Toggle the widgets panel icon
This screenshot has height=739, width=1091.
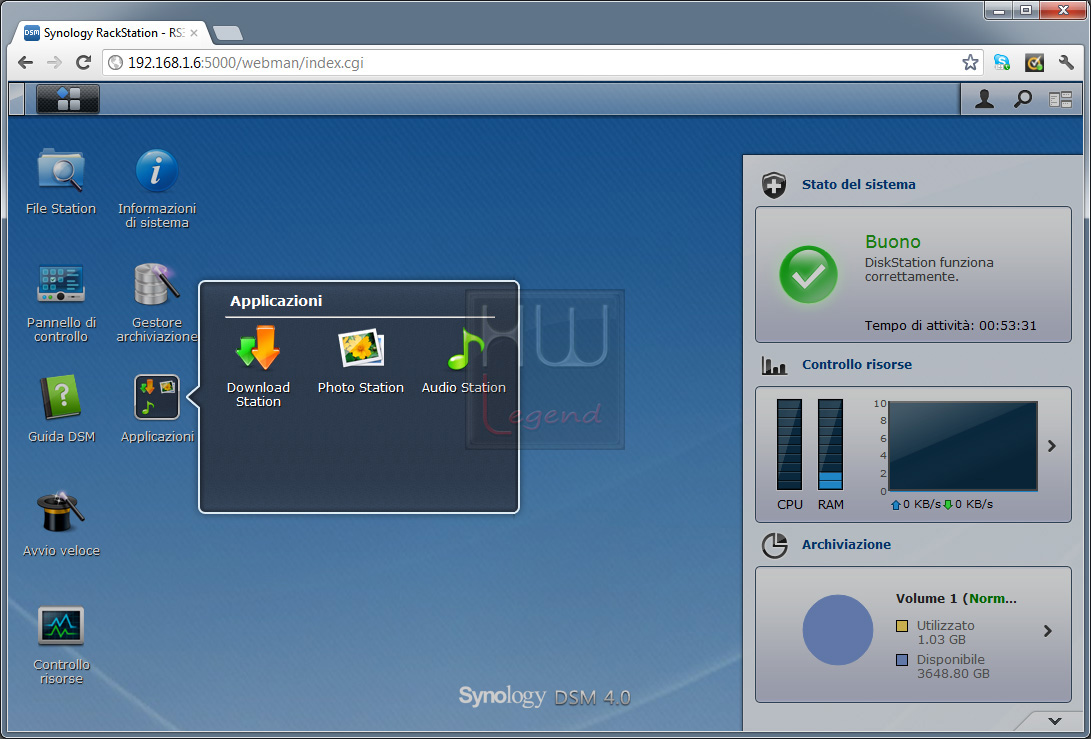click(1060, 100)
